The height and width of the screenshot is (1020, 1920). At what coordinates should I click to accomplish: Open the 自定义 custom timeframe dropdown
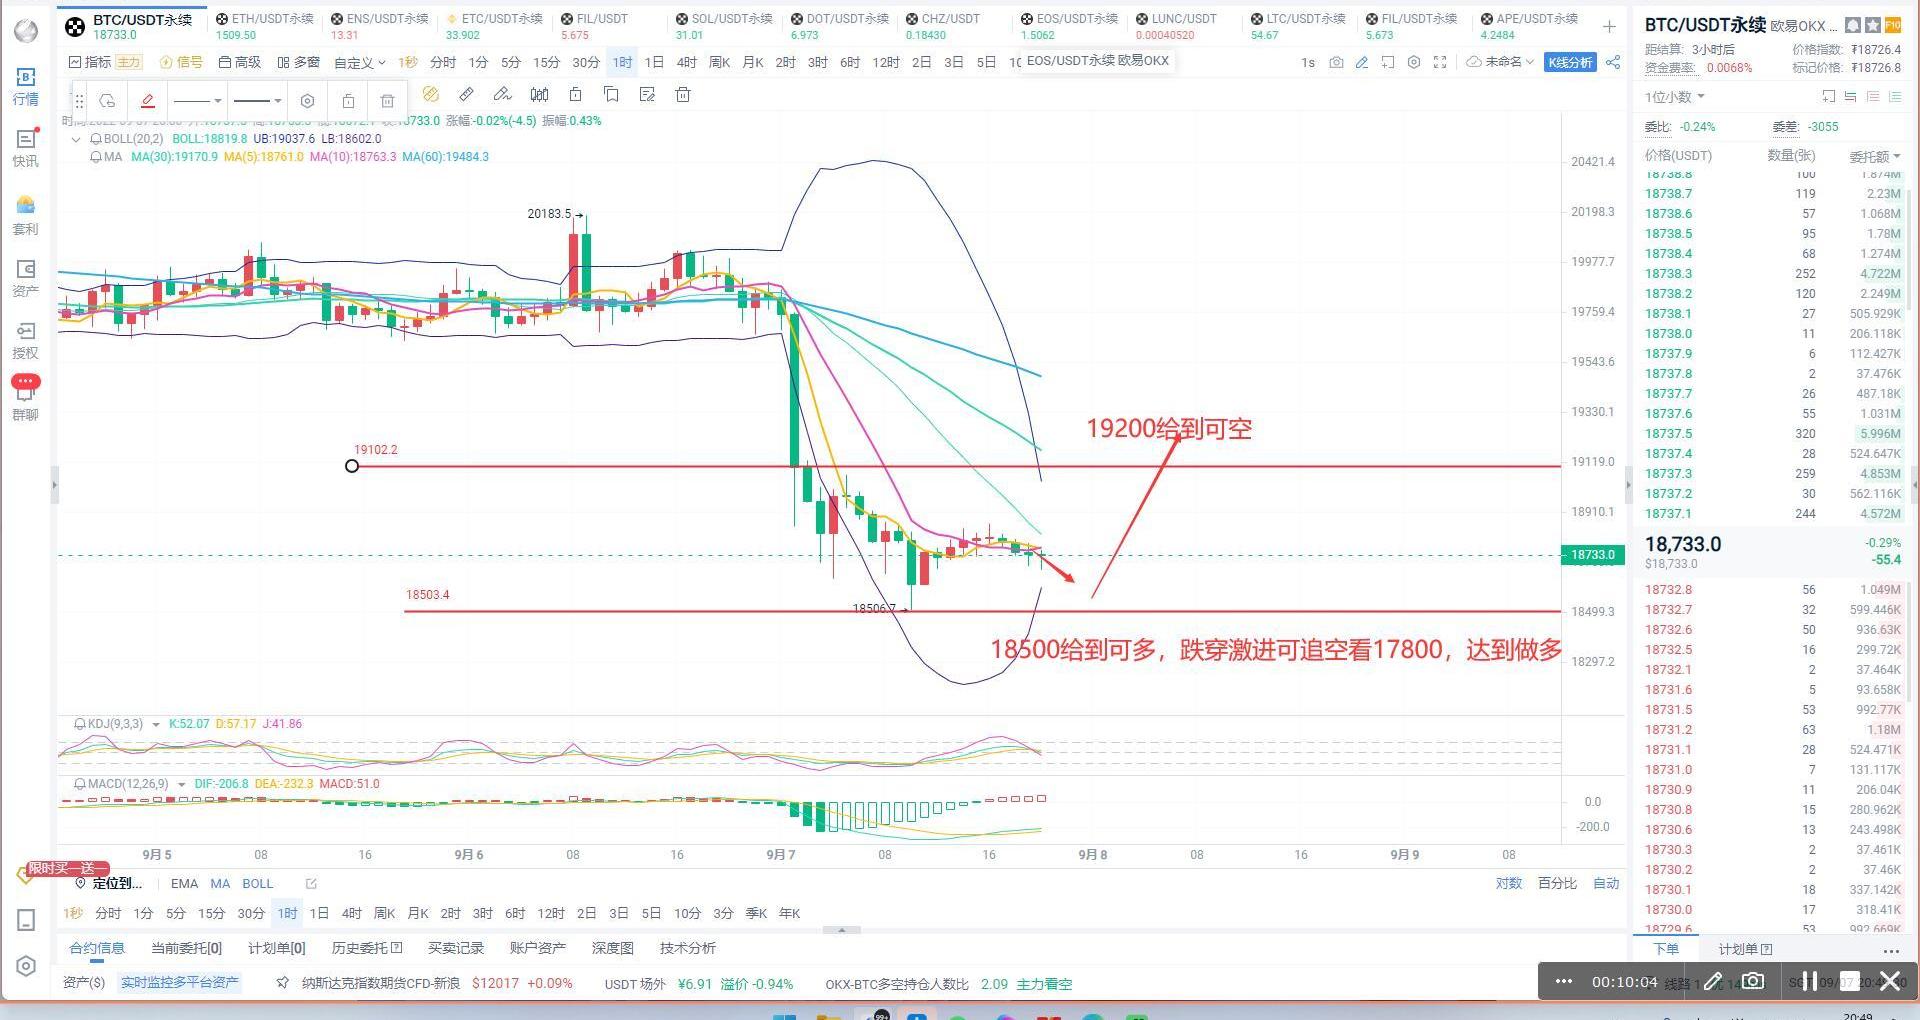click(359, 62)
